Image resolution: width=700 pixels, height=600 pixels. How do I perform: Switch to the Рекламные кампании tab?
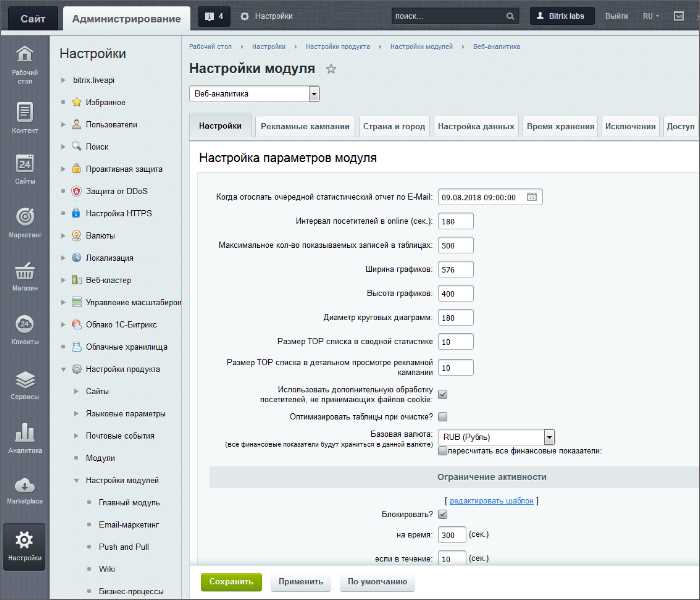[x=305, y=126]
